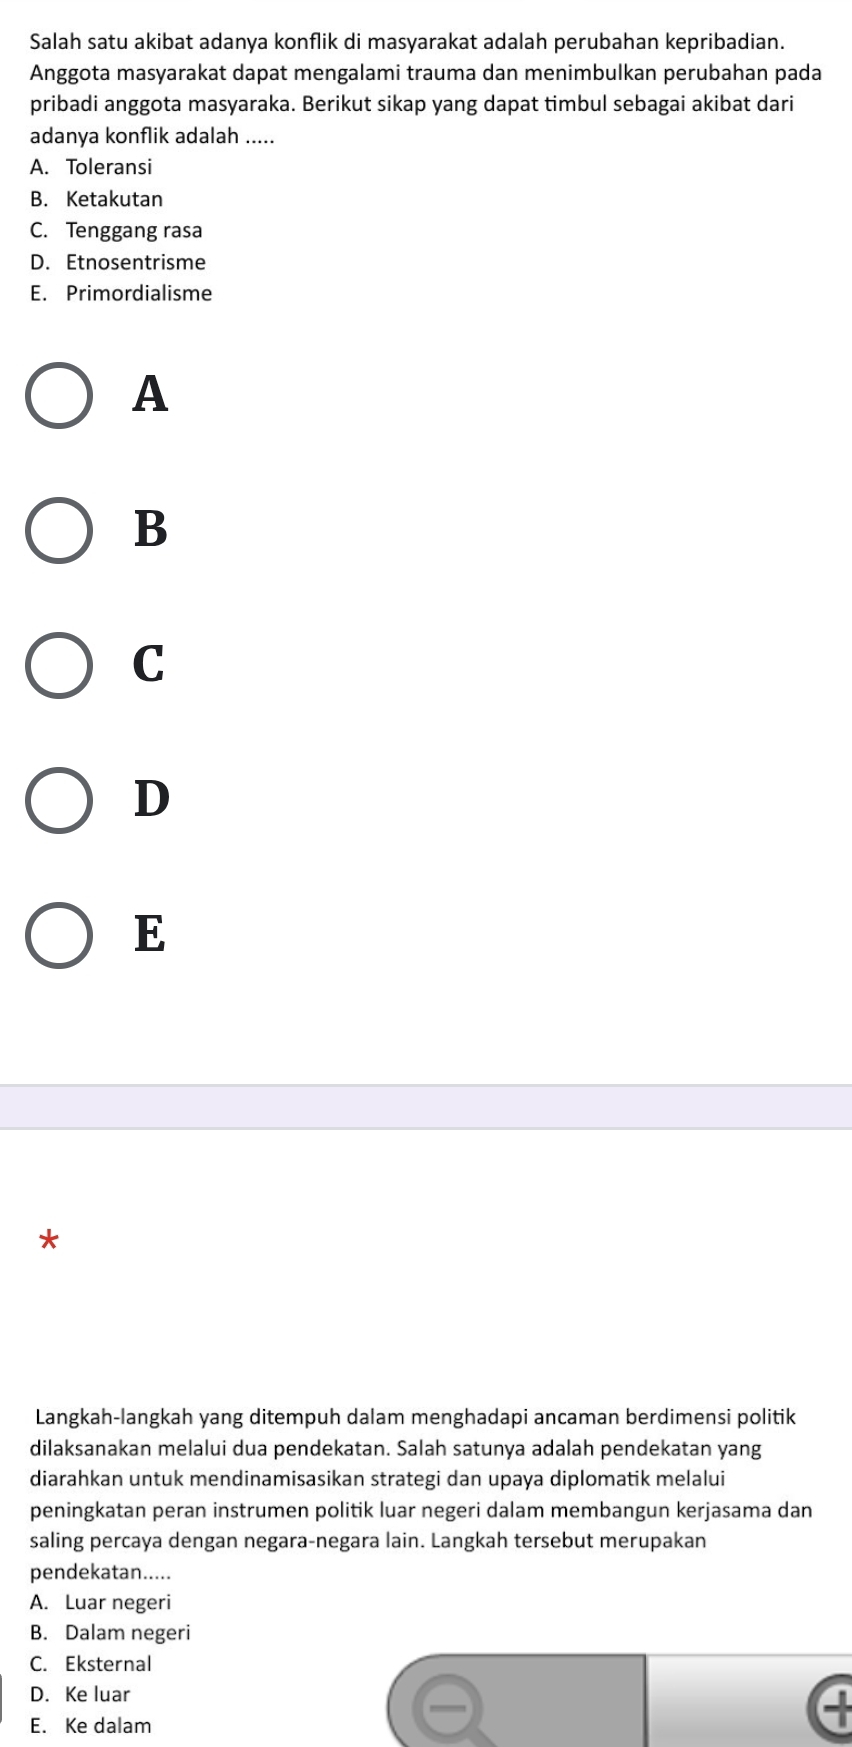Click the "A. Luar negeri" option text
The width and height of the screenshot is (852, 1747).
[x=100, y=1602]
